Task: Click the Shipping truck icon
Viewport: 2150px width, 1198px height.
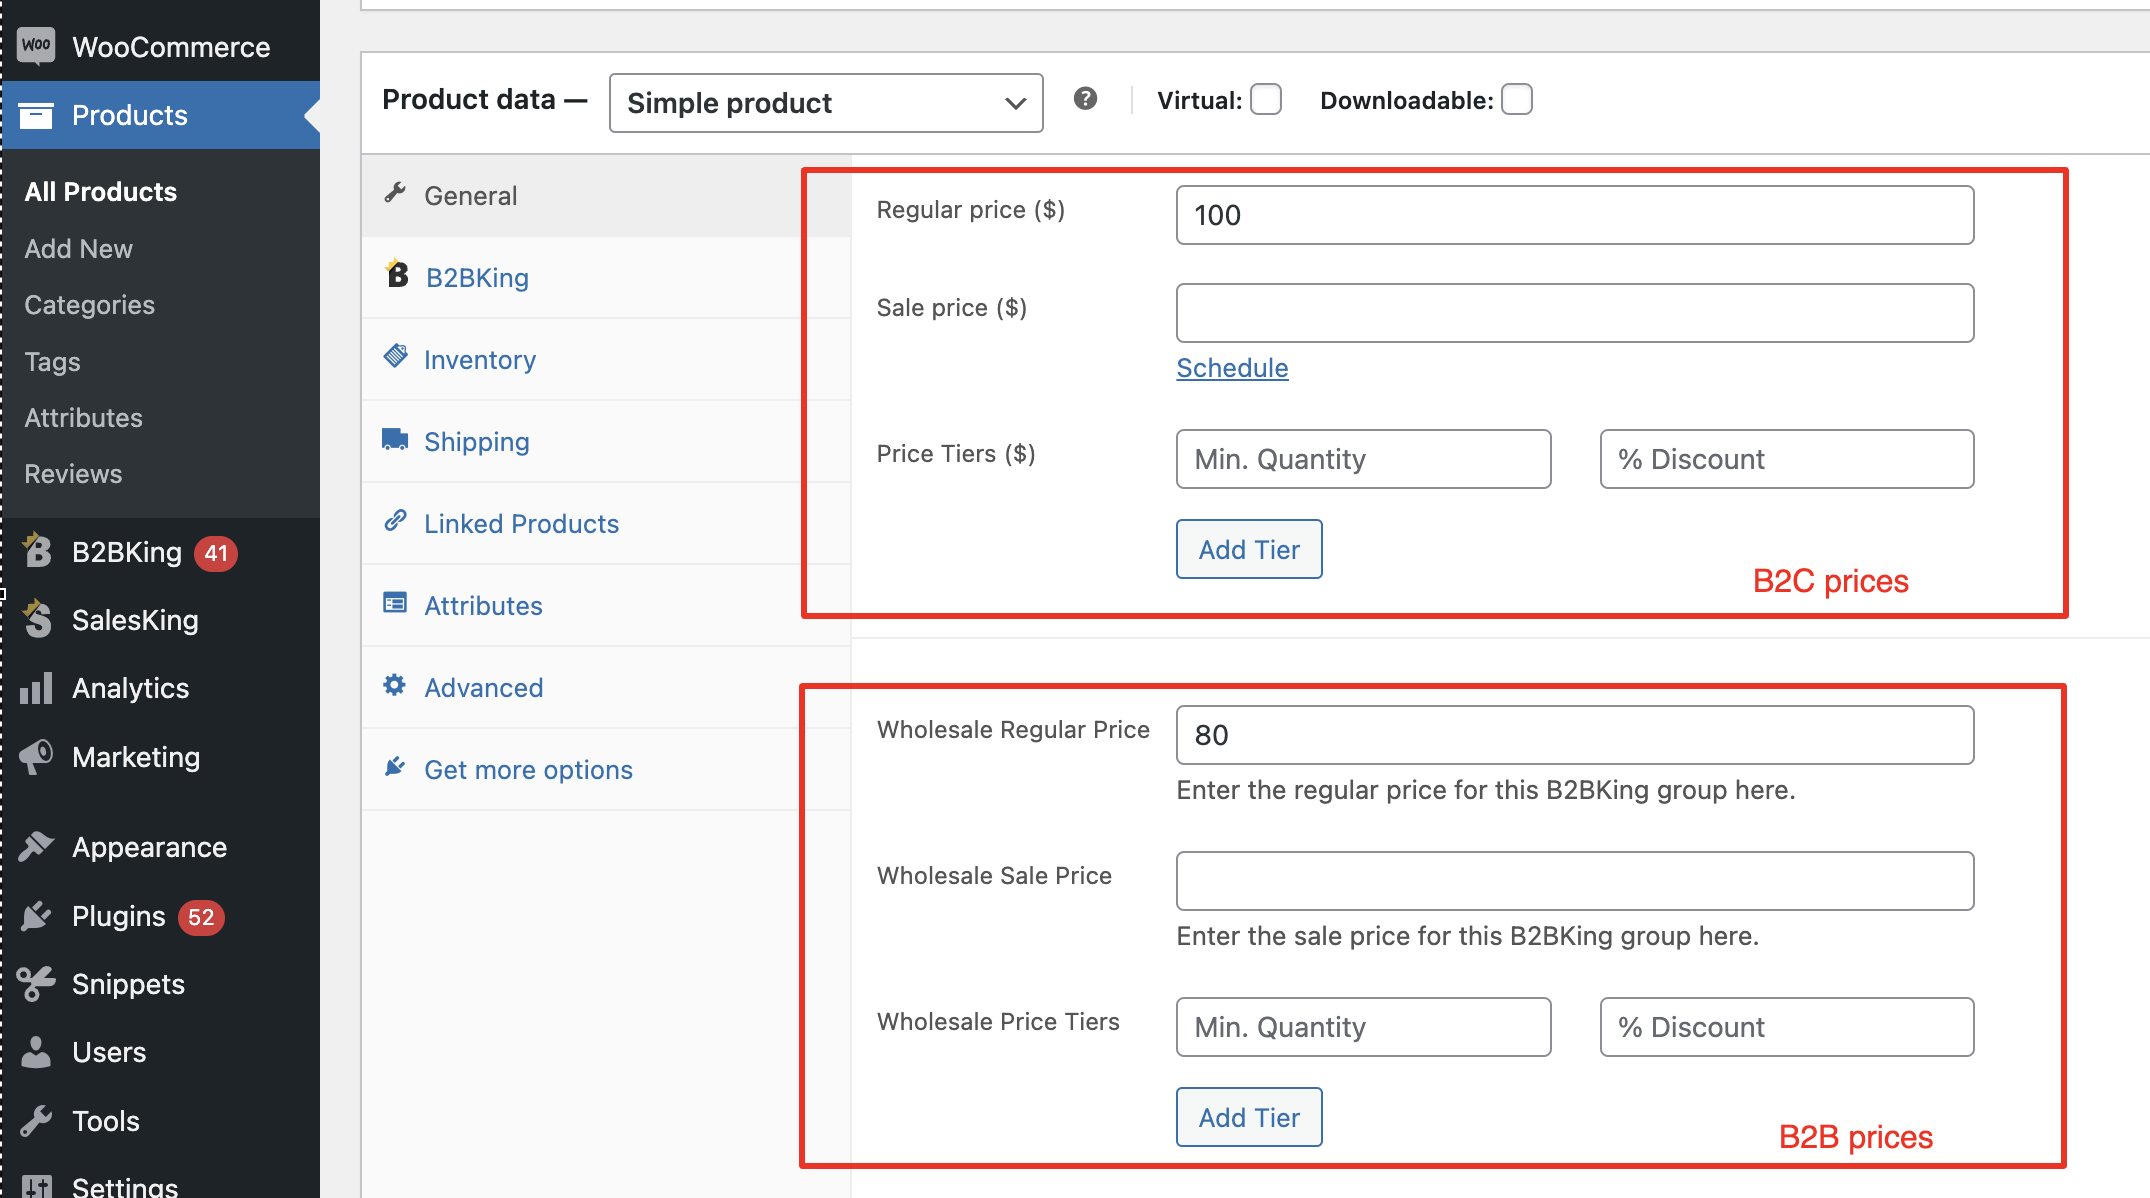Action: point(395,439)
